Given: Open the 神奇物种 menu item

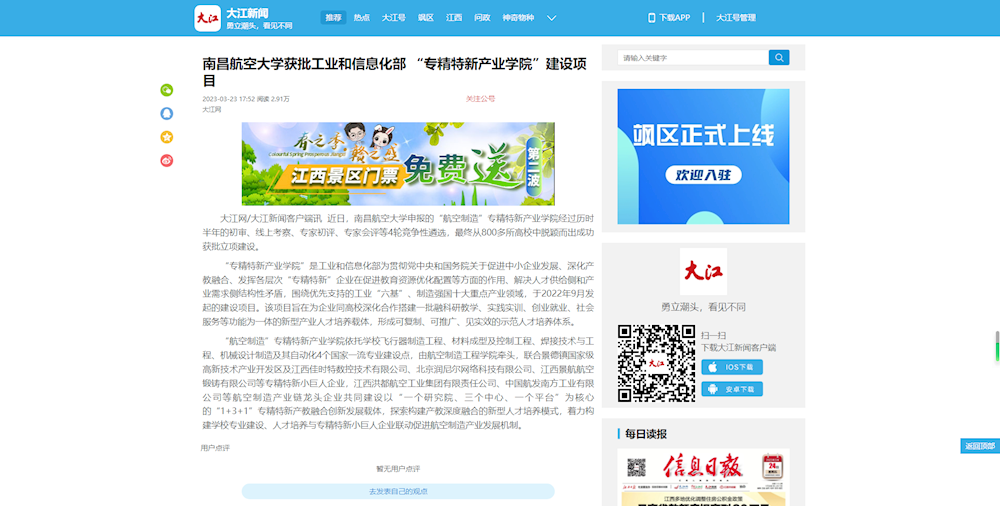Looking at the screenshot, I should tap(517, 18).
